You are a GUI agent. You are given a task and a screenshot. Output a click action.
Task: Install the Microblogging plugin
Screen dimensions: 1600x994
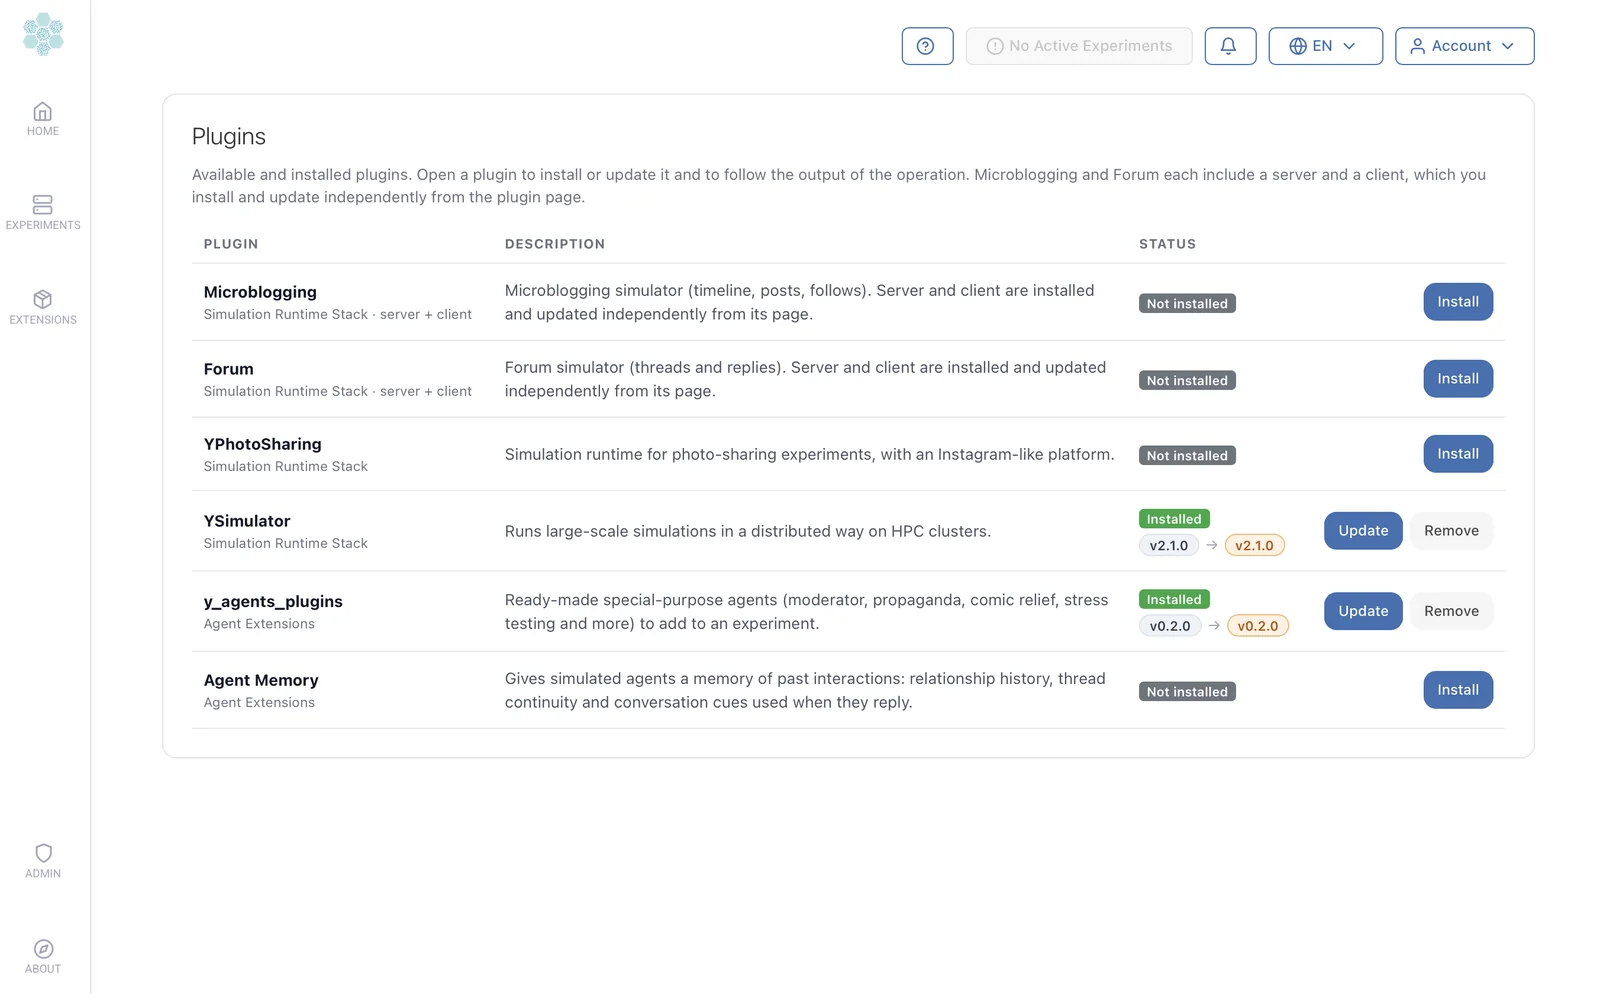[x=1458, y=302]
